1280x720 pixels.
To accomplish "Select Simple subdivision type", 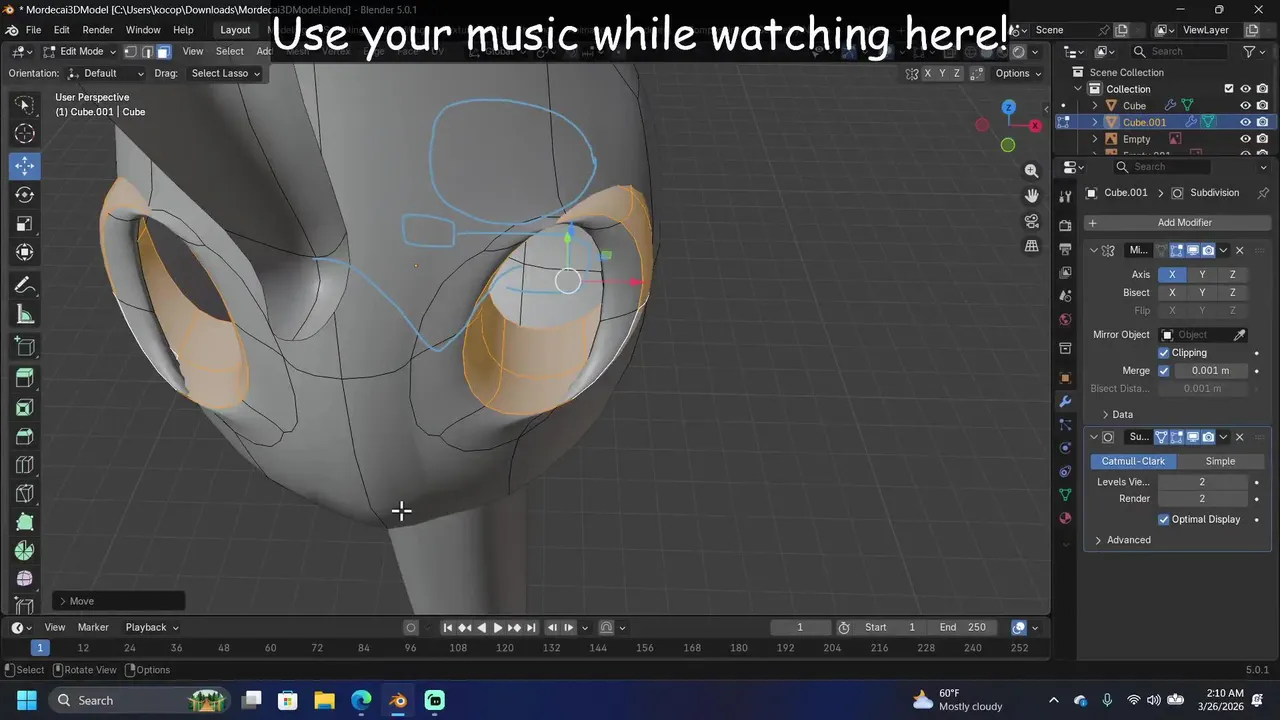I will (1220, 462).
